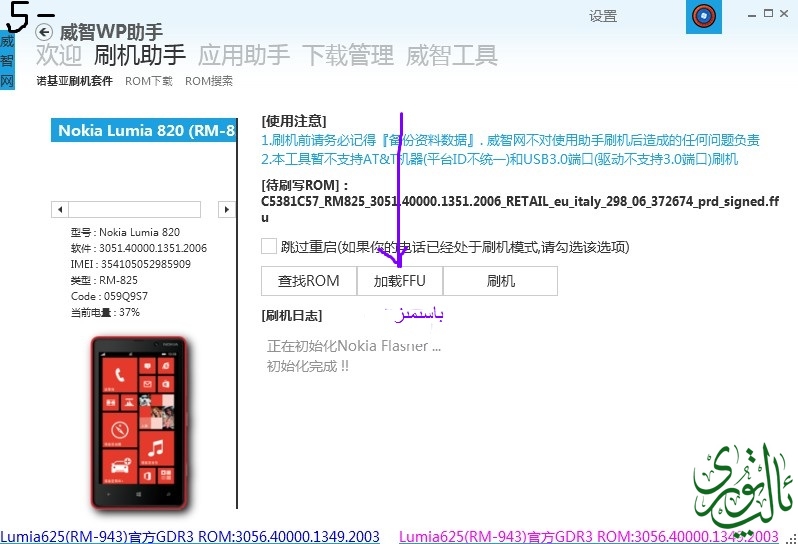Viewport: 798px width, 544px height.
Task: Click the 威智WP助手 title text
Action: pyautogui.click(x=111, y=33)
